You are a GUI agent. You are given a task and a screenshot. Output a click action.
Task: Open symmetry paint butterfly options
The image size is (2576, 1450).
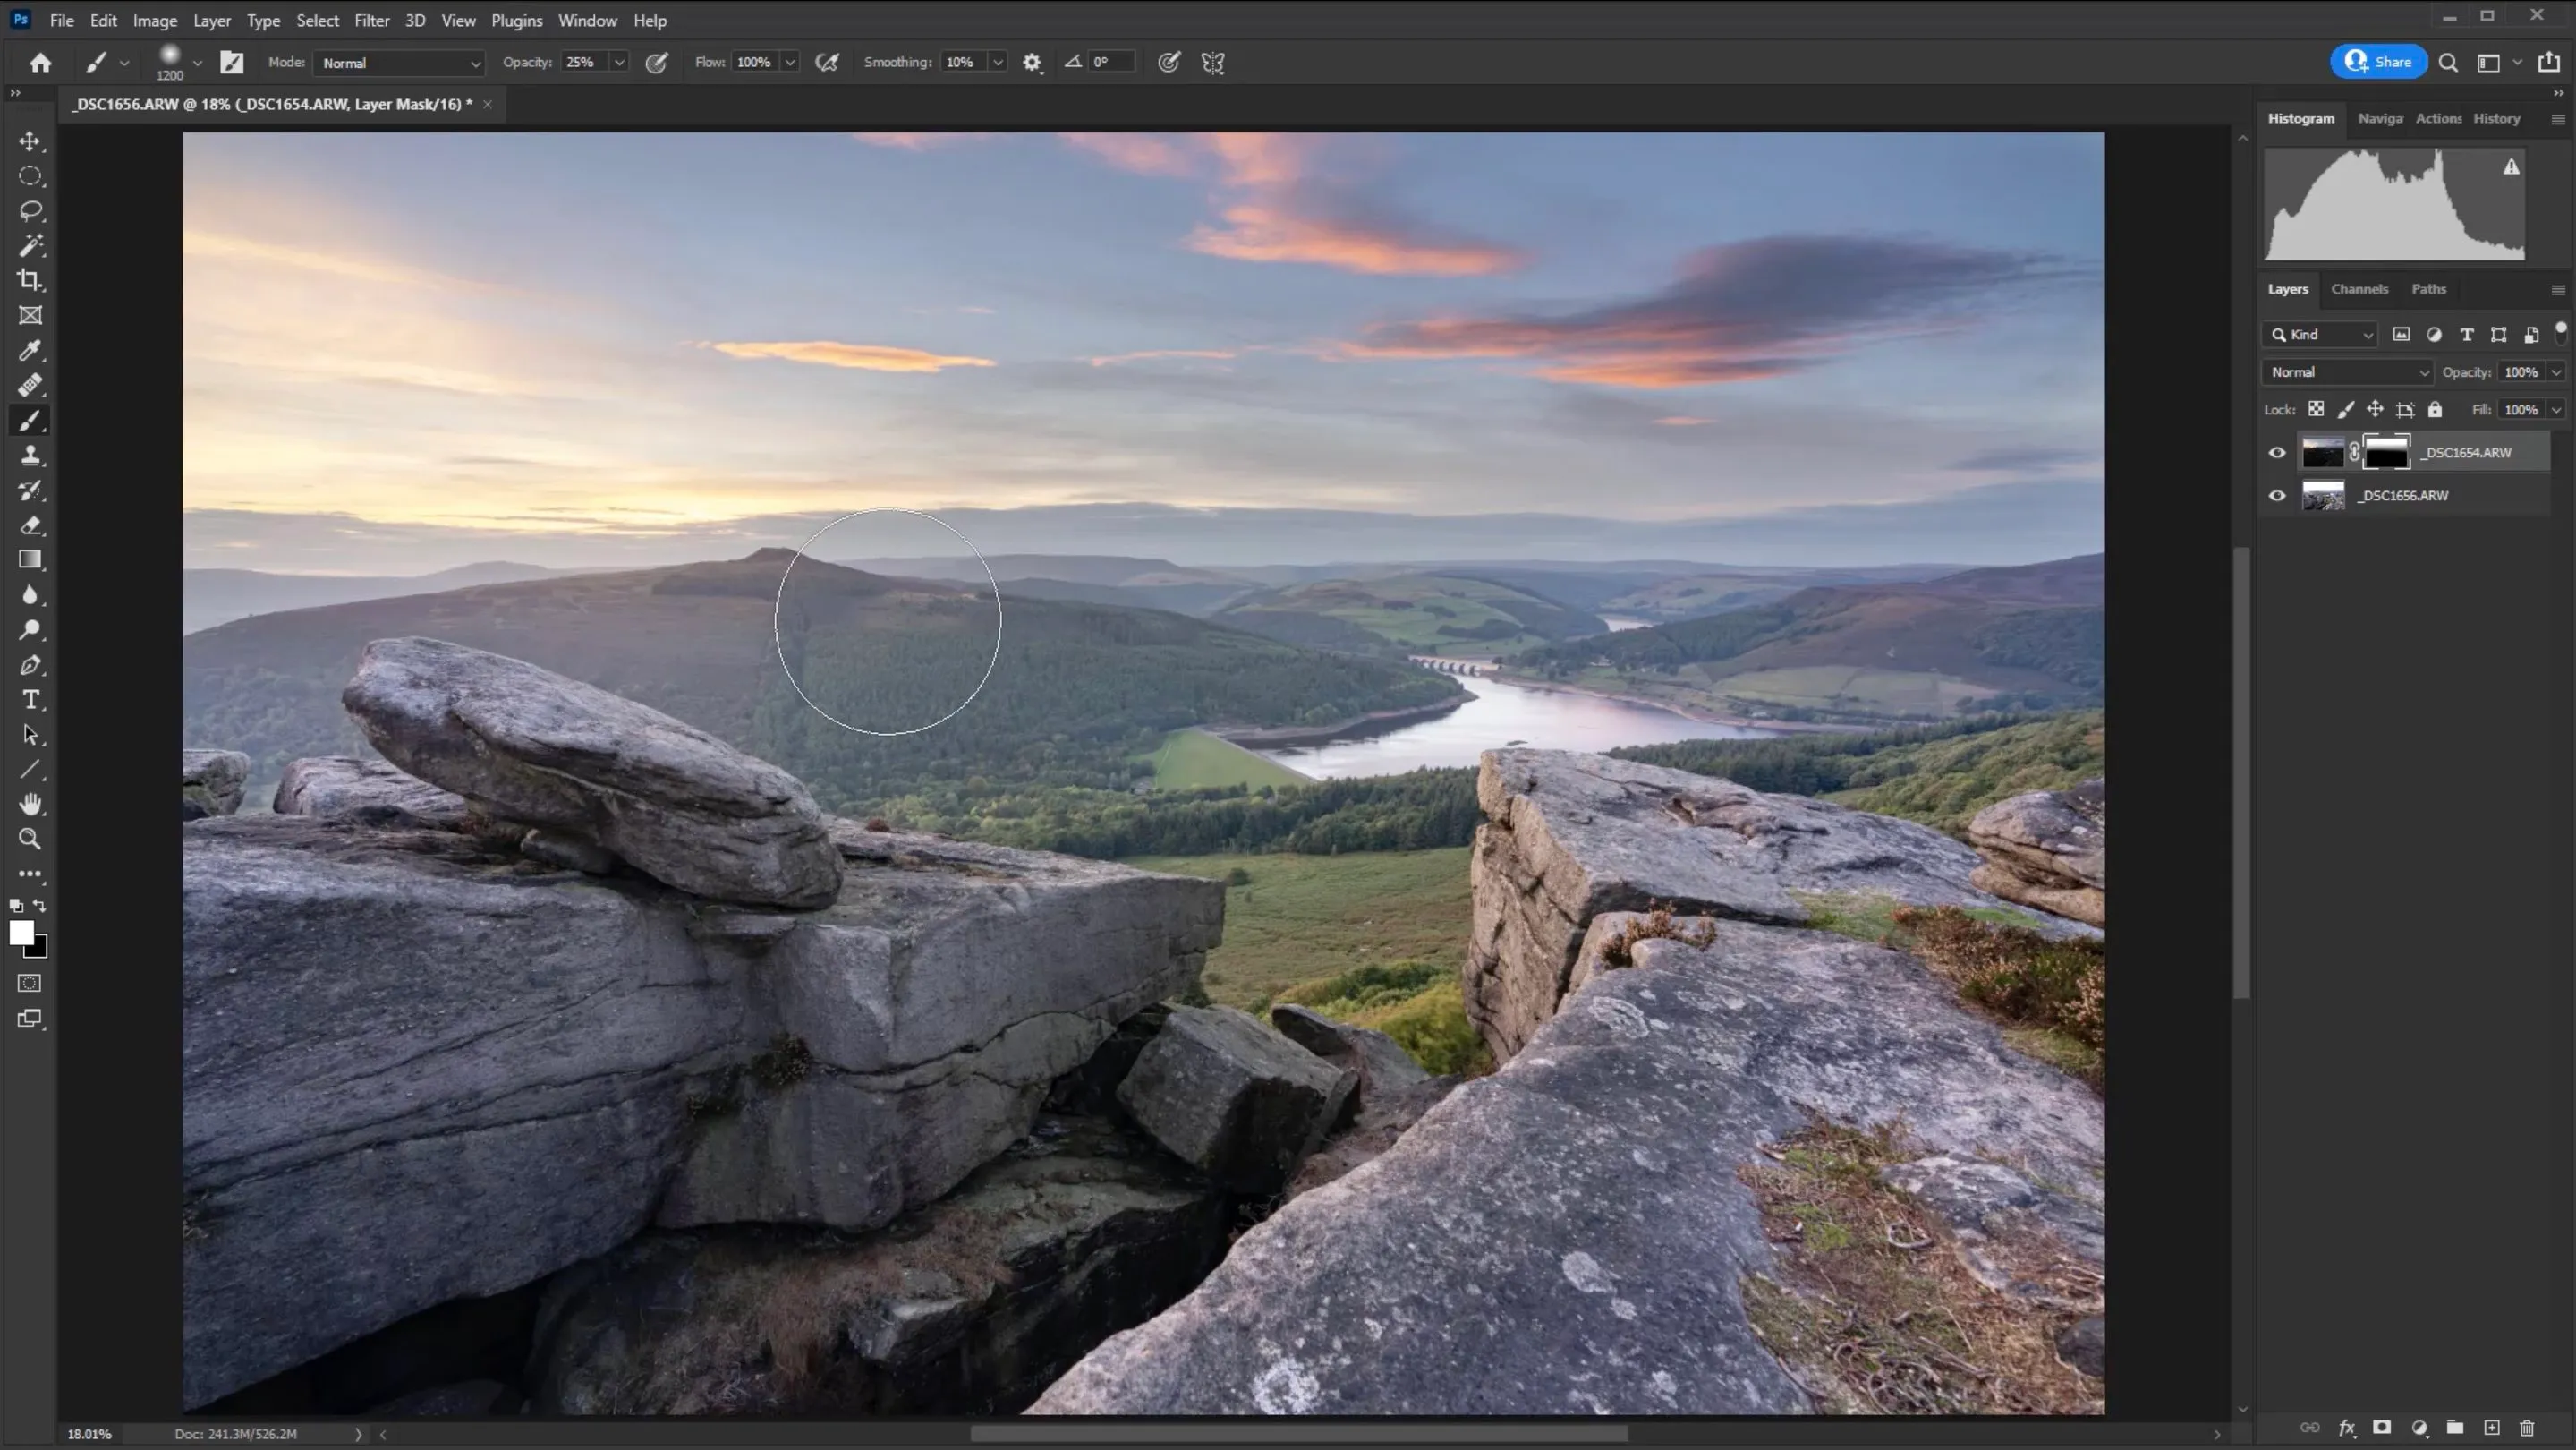[1213, 63]
